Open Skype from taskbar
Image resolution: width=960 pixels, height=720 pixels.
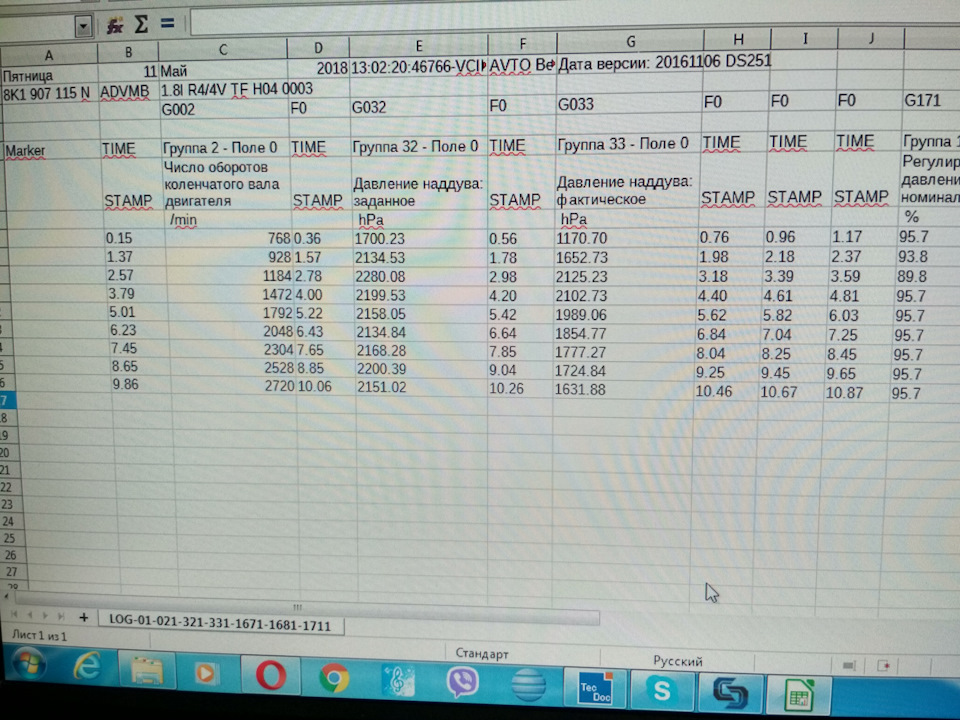click(660, 688)
